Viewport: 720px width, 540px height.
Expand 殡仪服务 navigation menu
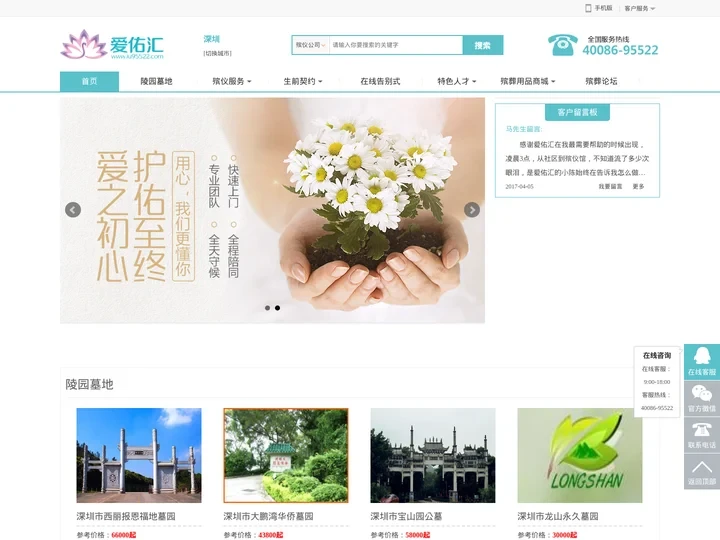[x=232, y=81]
